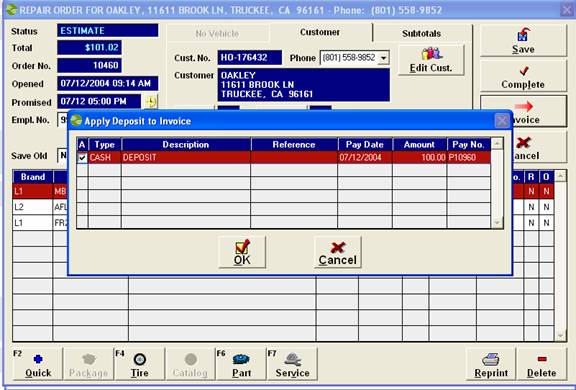
Task: Close the Apply Deposit to Invoice dialog
Action: click(x=502, y=120)
